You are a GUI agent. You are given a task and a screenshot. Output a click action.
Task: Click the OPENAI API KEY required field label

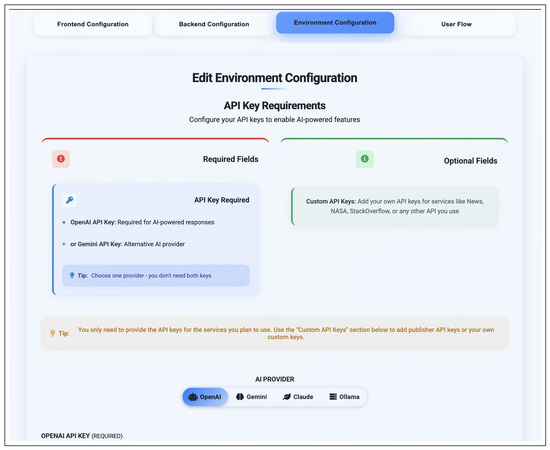(82, 436)
